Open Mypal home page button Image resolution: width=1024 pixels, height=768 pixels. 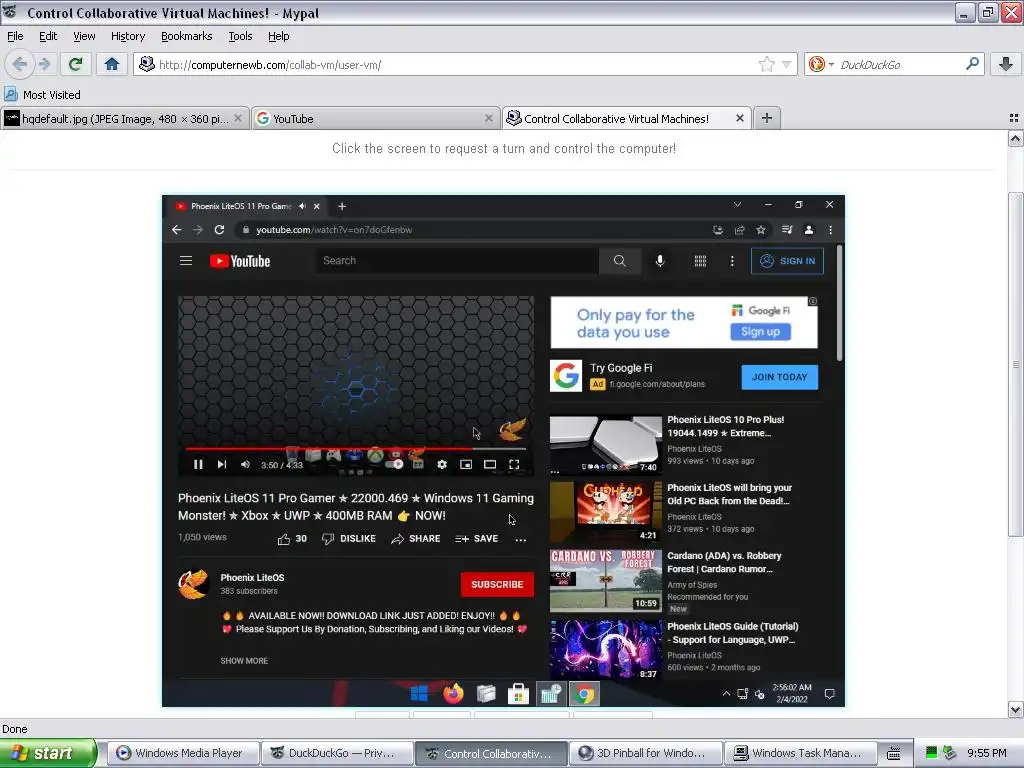(x=112, y=64)
